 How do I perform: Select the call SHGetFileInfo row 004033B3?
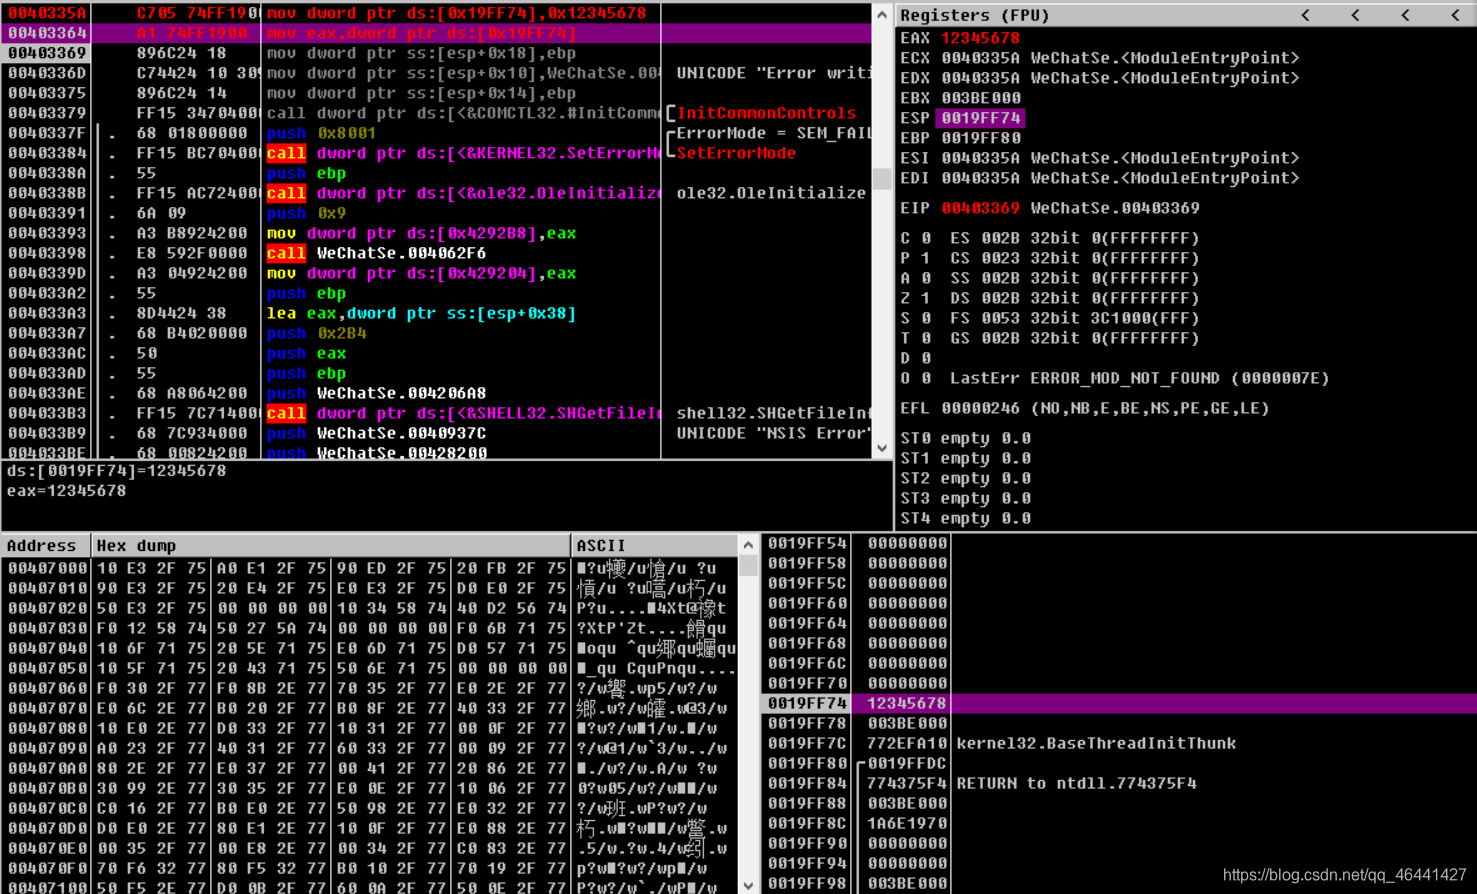click(436, 413)
